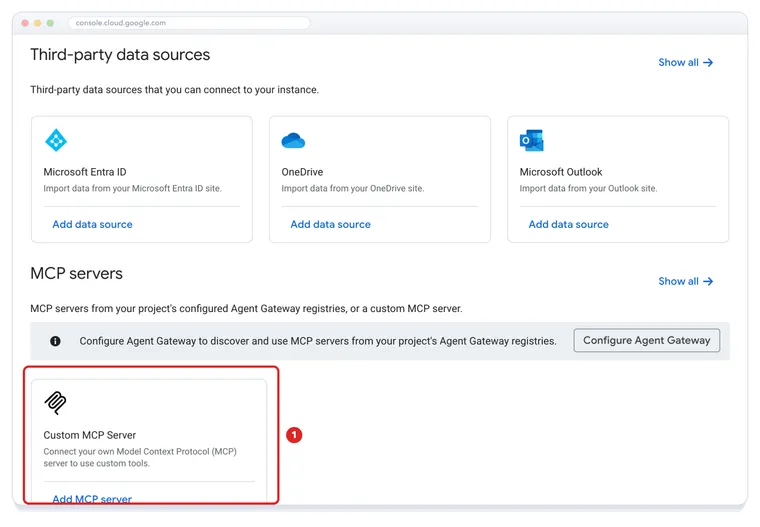Click the console.cloud.google.com address bar

[189, 23]
